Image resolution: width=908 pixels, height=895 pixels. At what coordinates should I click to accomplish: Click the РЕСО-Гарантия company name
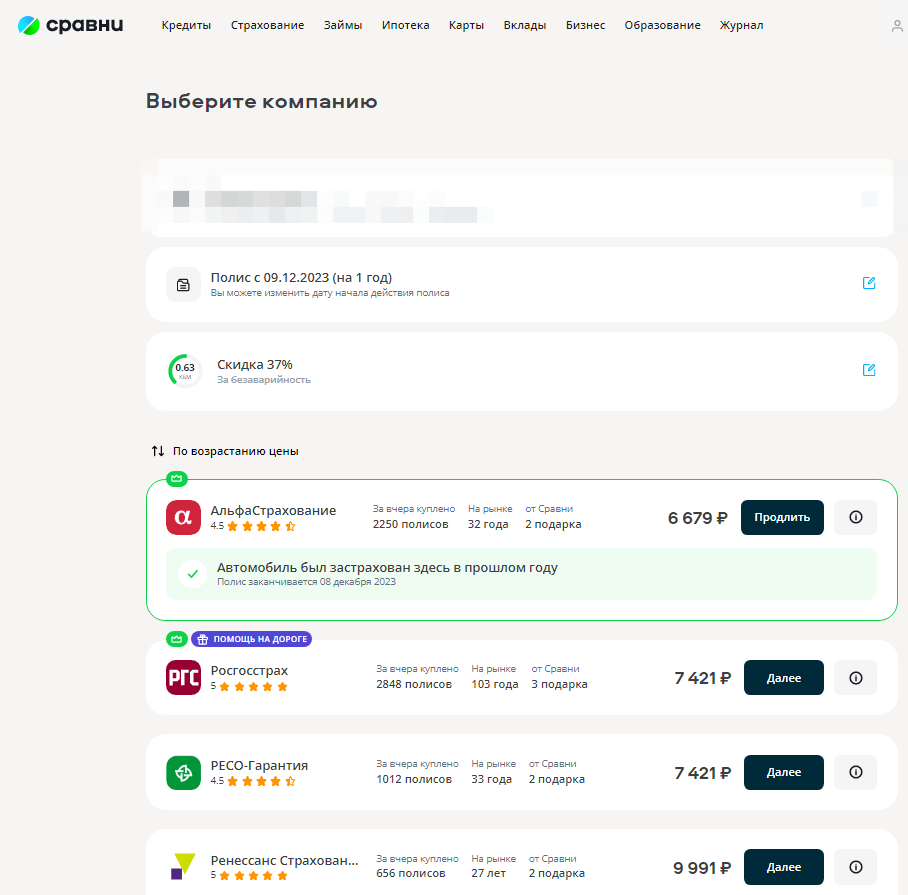click(259, 765)
